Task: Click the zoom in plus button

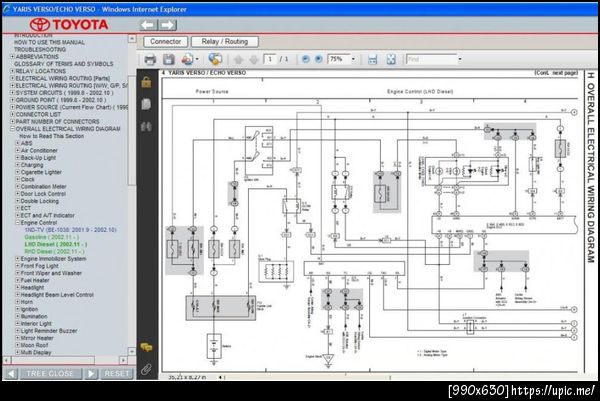Action: [318, 59]
